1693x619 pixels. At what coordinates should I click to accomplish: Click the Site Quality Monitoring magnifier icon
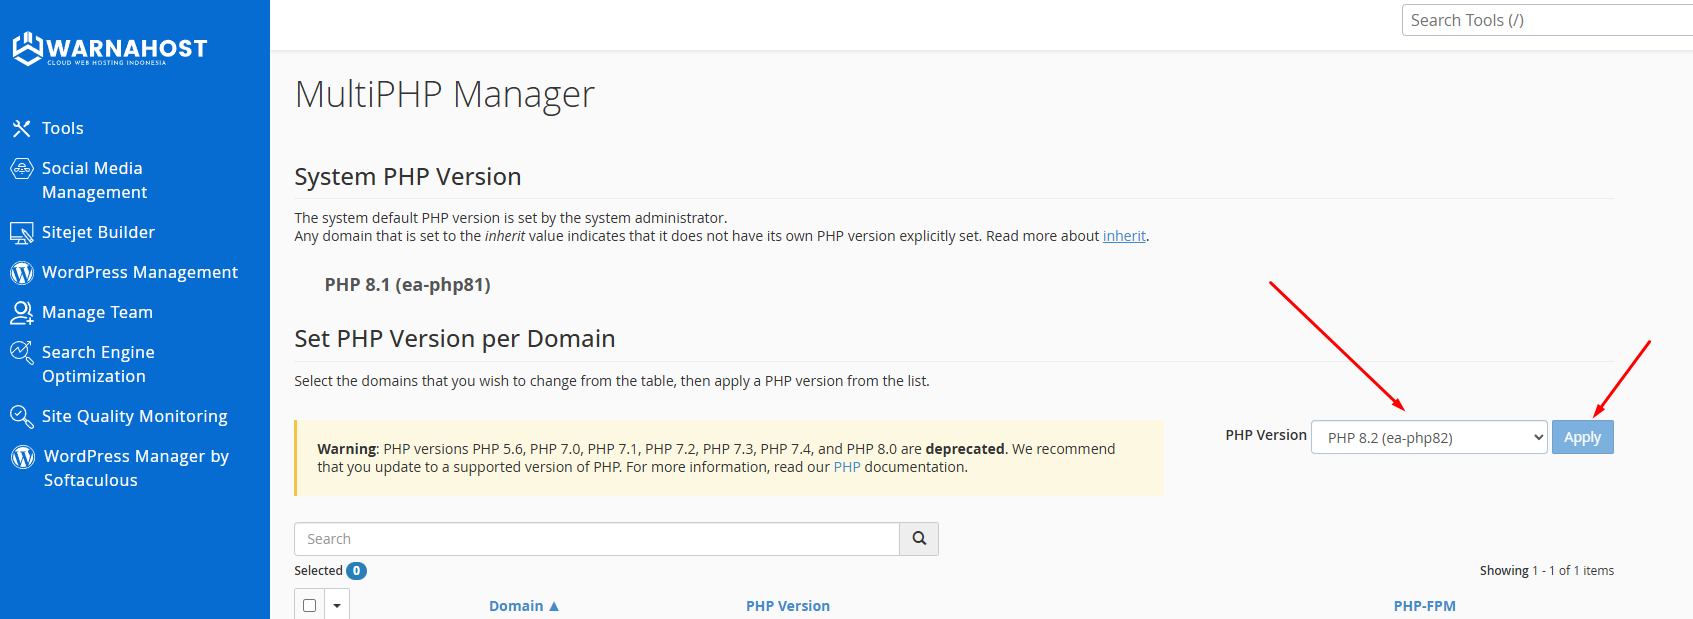[x=21, y=416]
